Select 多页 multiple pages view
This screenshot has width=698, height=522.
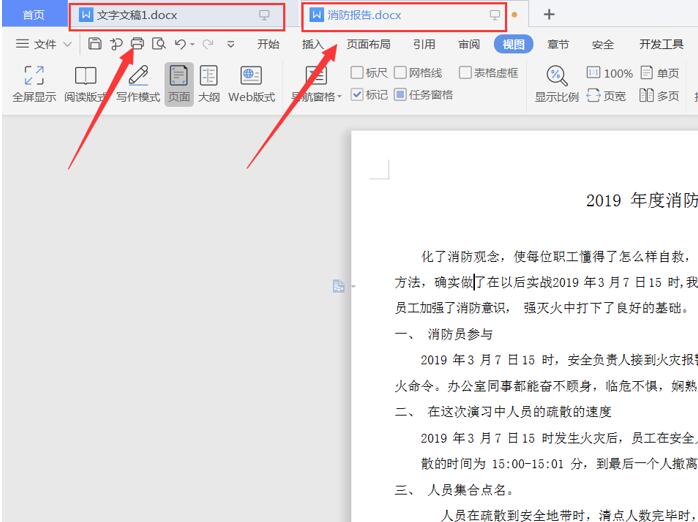[x=660, y=96]
